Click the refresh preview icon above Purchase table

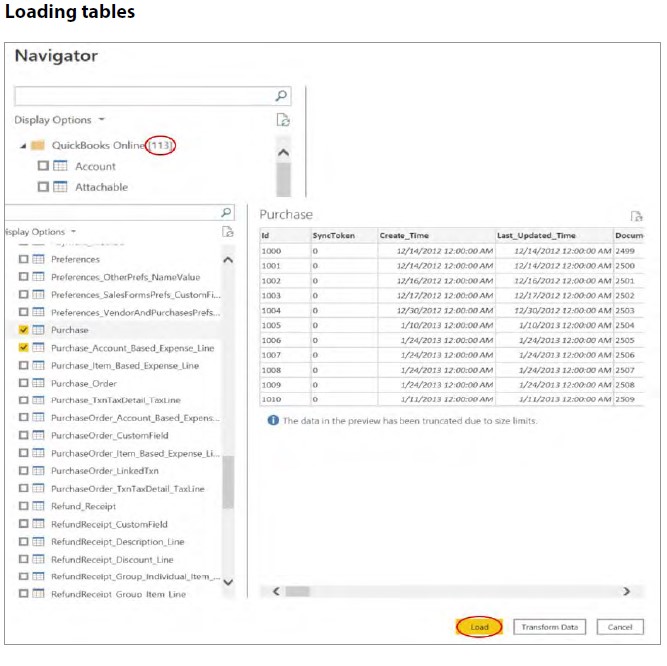click(636, 216)
